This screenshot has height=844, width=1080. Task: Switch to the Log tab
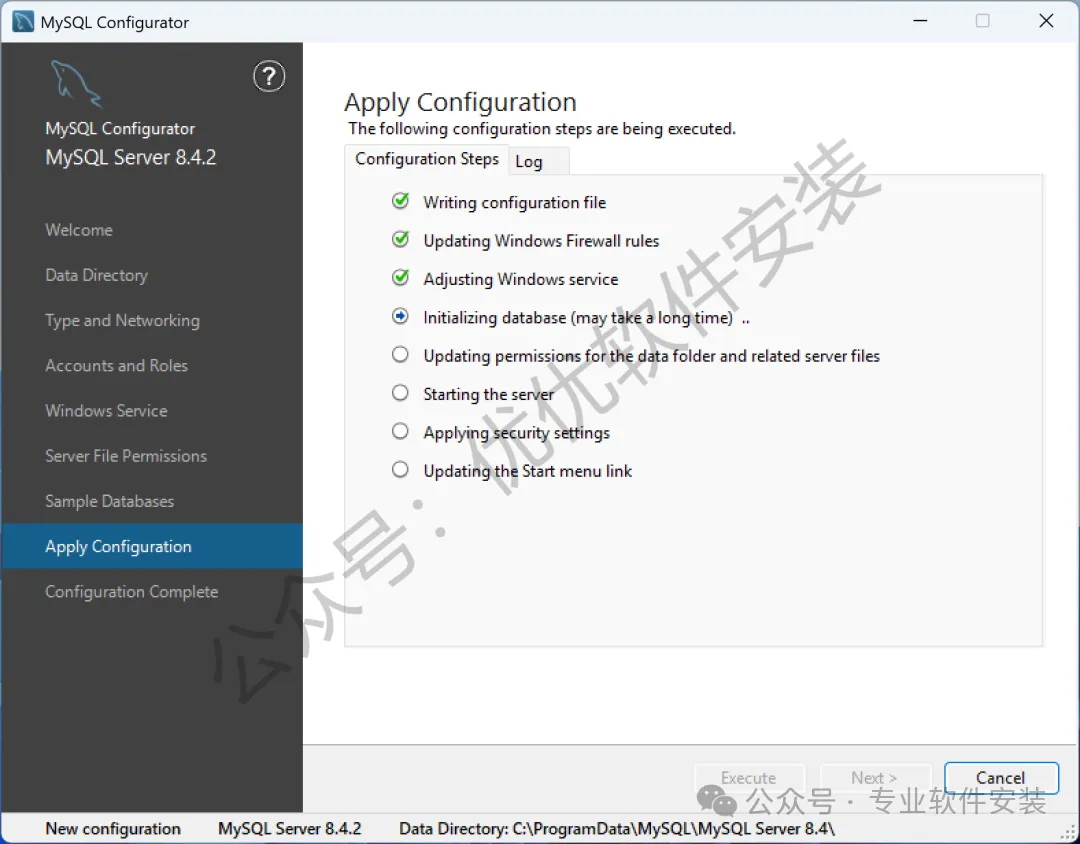coord(539,161)
